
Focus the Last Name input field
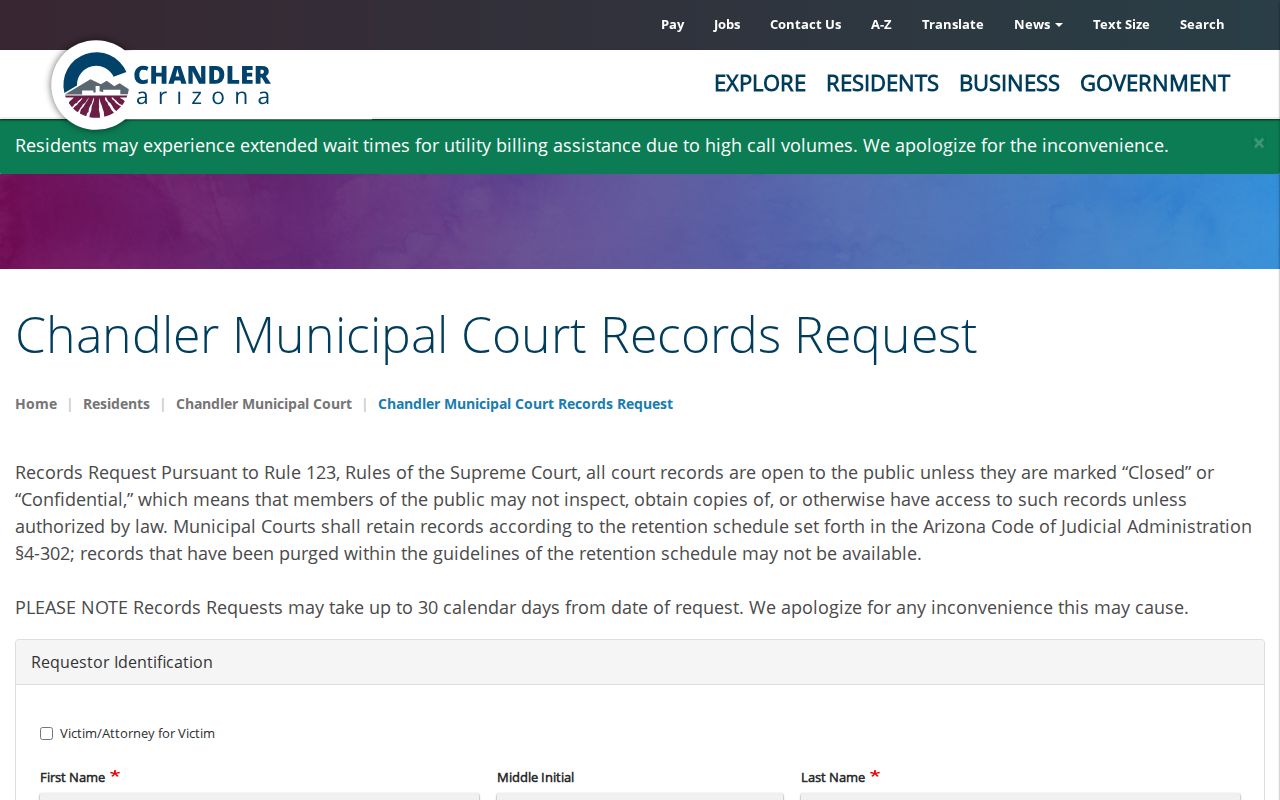1020,797
